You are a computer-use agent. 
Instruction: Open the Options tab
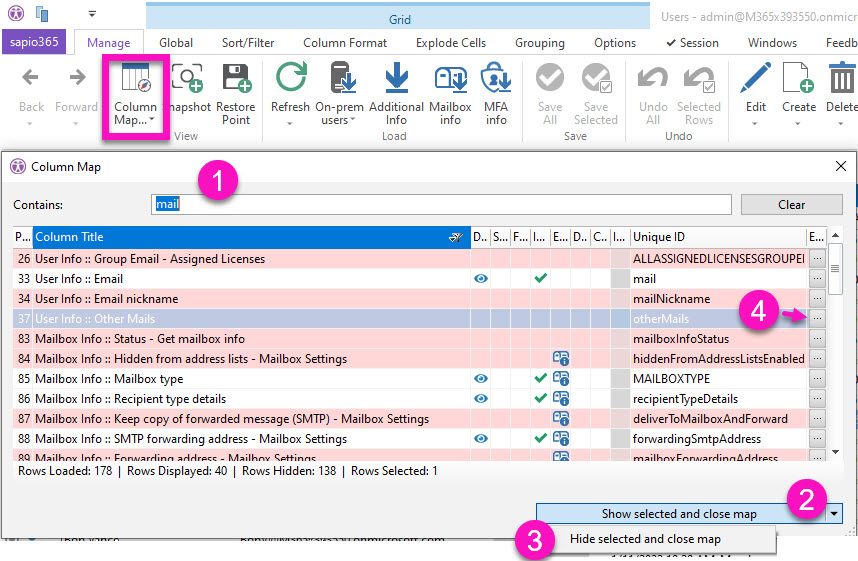615,43
